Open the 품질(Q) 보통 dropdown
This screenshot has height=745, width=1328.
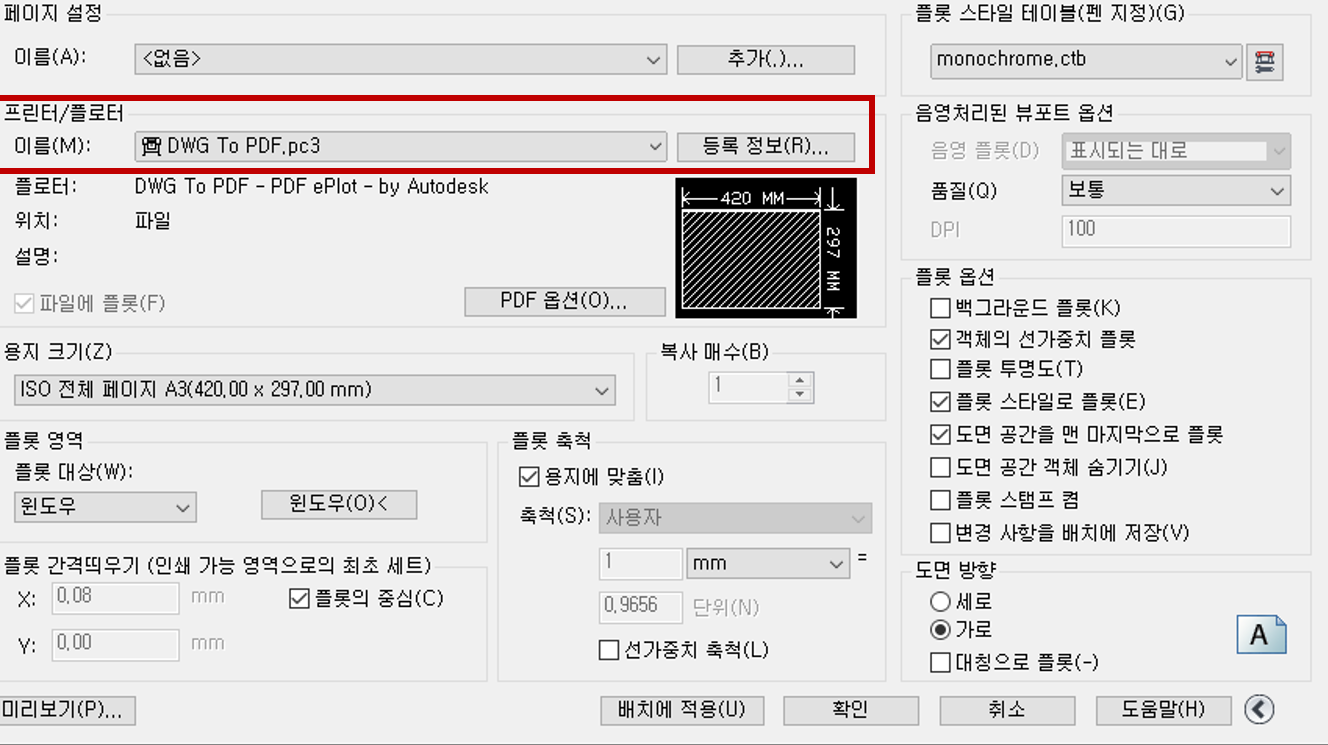click(1175, 190)
